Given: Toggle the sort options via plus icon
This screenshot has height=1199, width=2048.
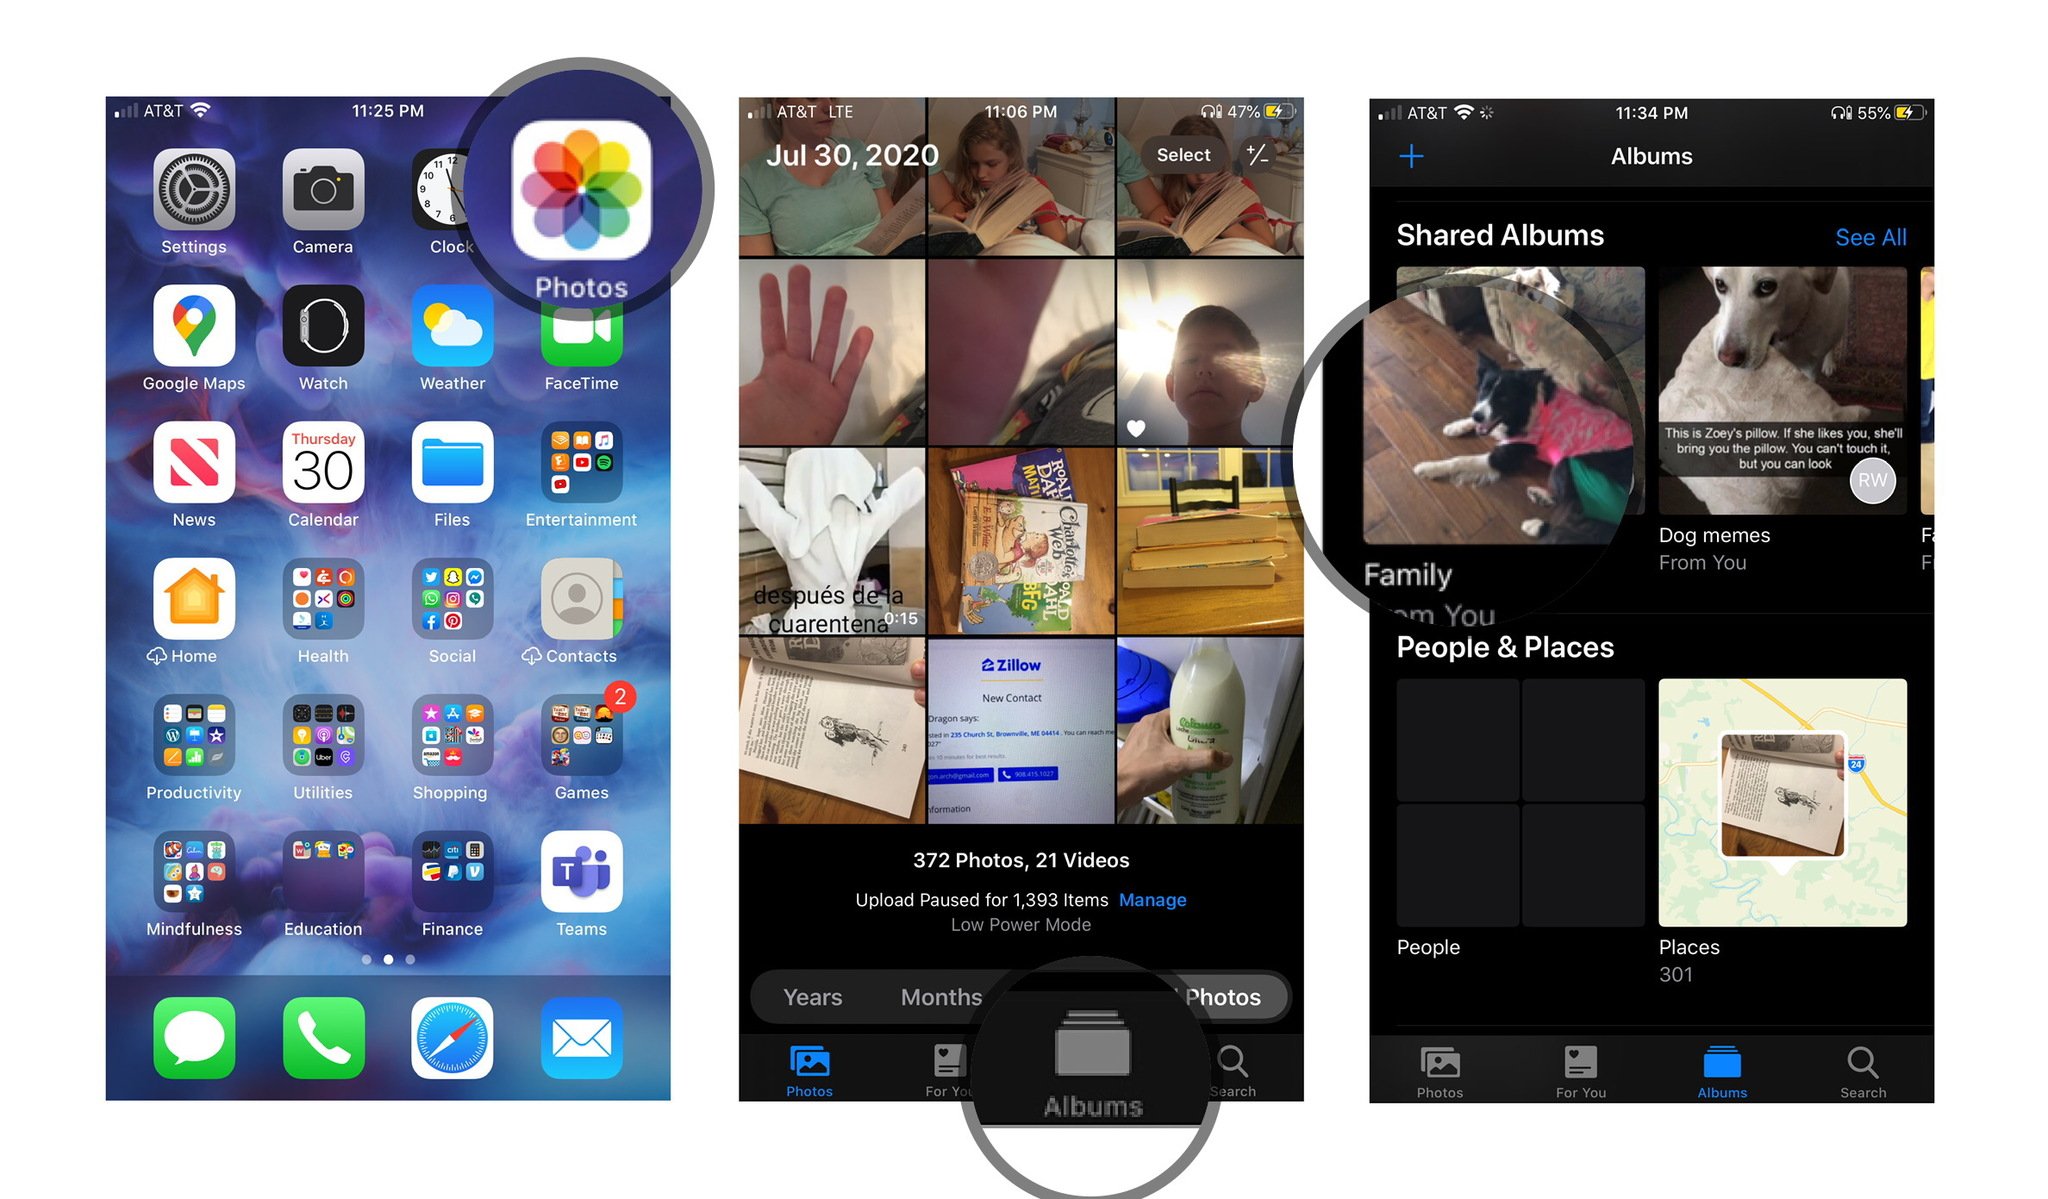Looking at the screenshot, I should coord(1413,156).
